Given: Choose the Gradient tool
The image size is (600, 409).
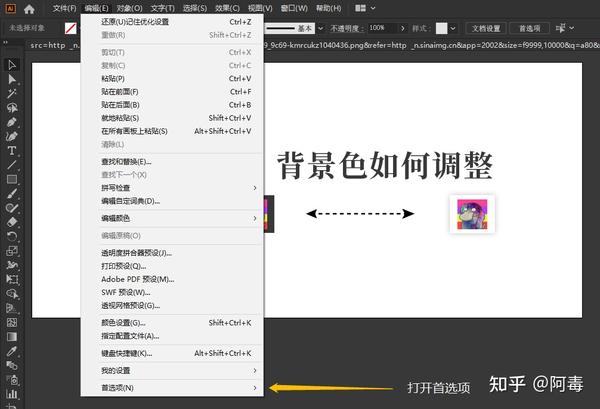Looking at the screenshot, I should pyautogui.click(x=12, y=337).
